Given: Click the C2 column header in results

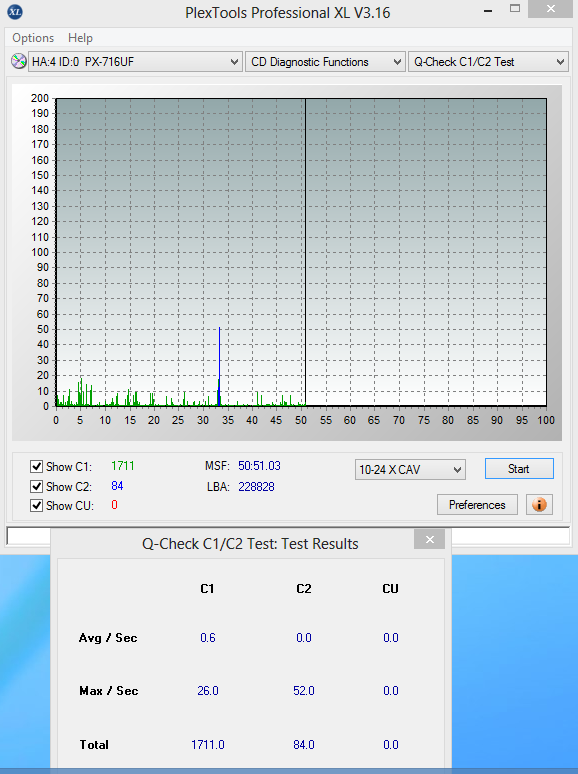Looking at the screenshot, I should point(304,588).
